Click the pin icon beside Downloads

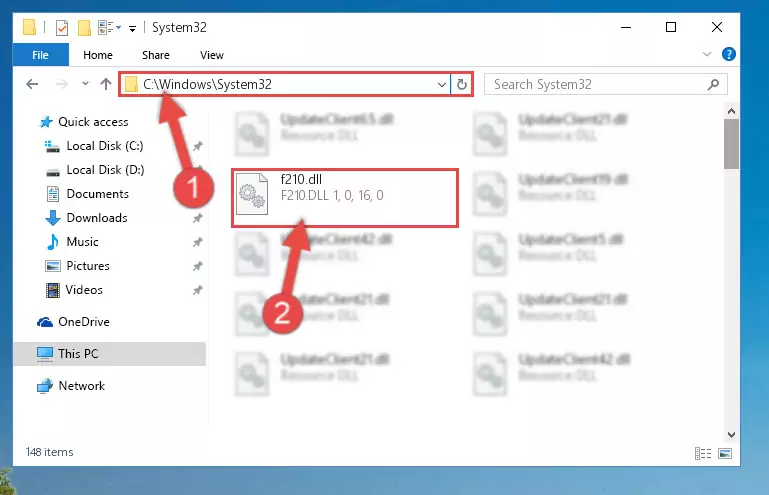pyautogui.click(x=198, y=218)
